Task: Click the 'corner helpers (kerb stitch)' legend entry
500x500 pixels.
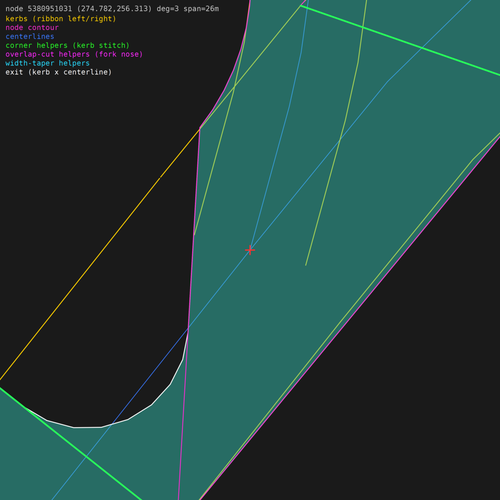Action: [x=67, y=45]
